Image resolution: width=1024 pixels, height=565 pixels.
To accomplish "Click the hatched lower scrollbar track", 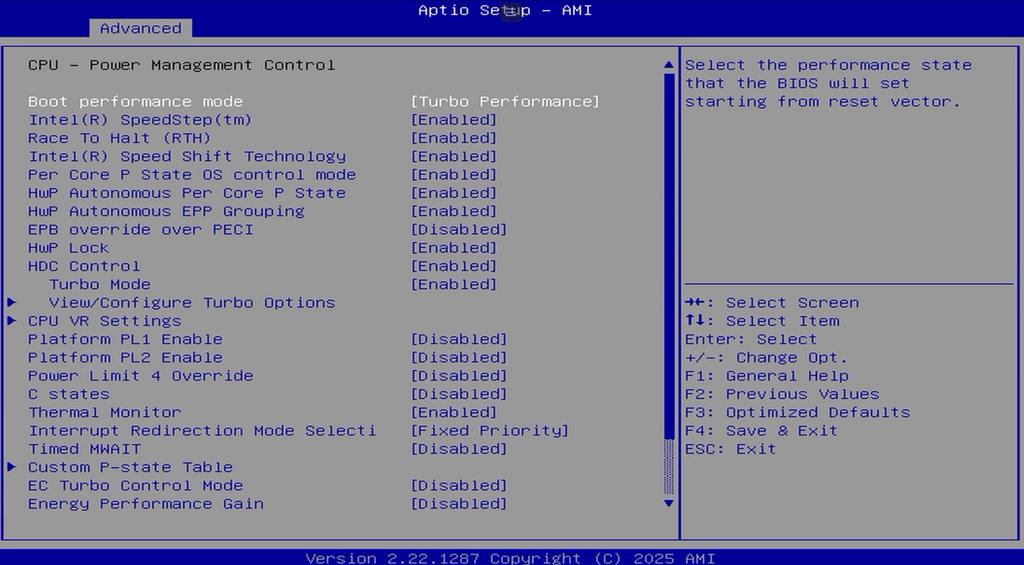I will 668,467.
